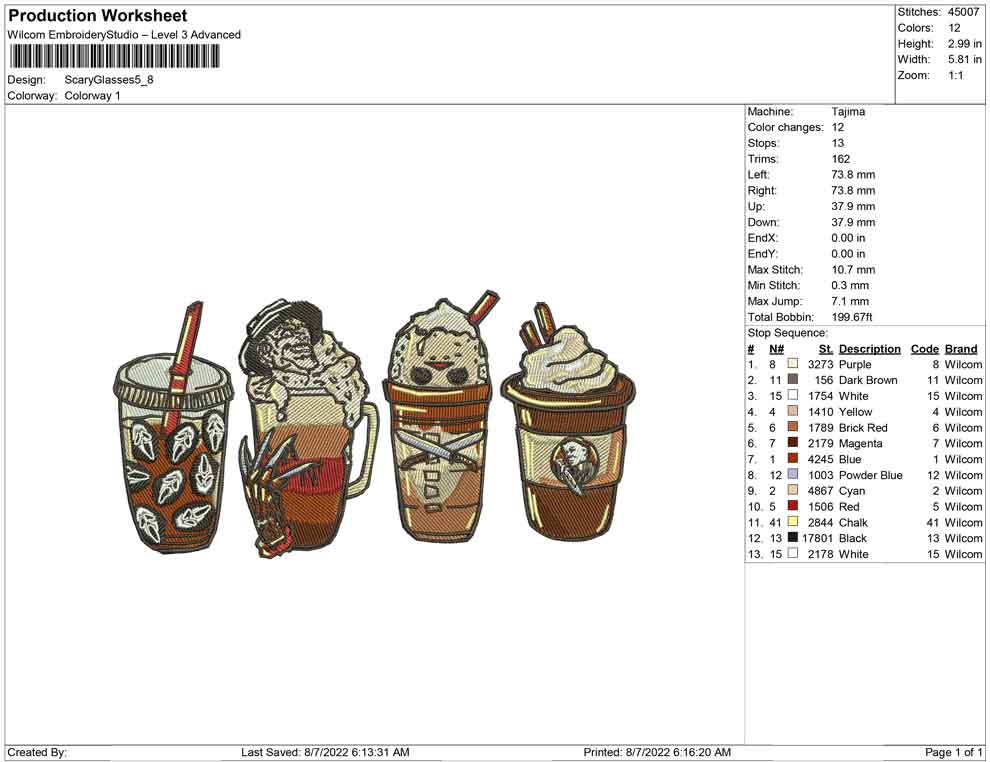The image size is (990, 762).
Task: Click the Brand column header
Action: (961, 348)
